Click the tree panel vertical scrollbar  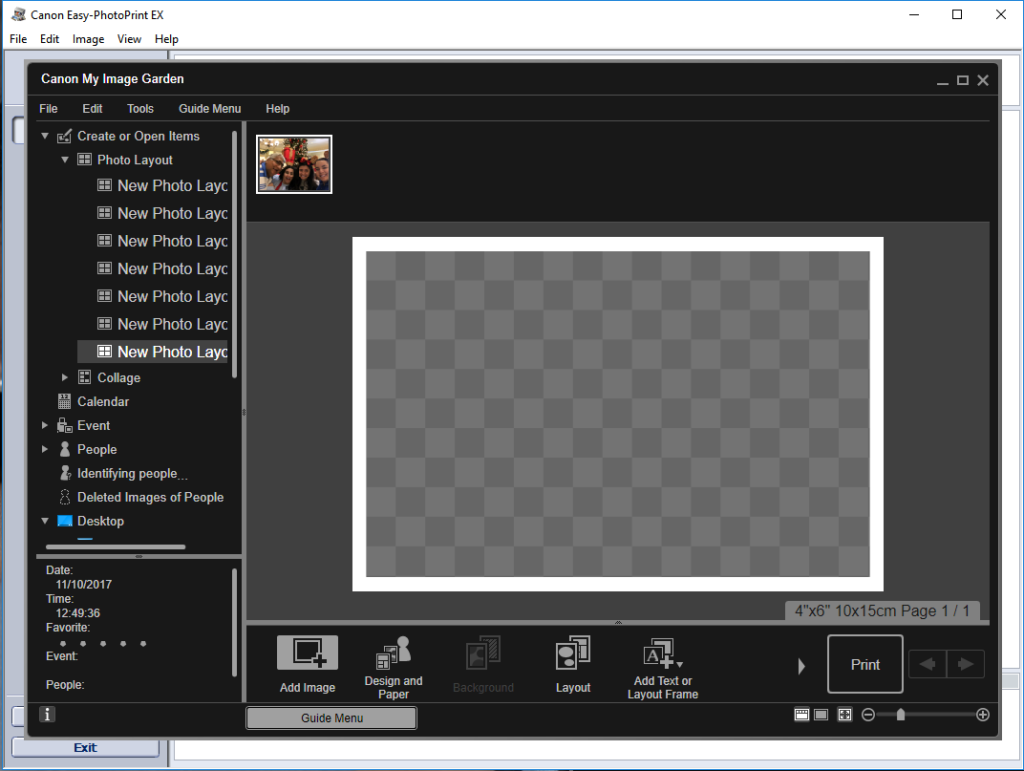tap(234, 254)
